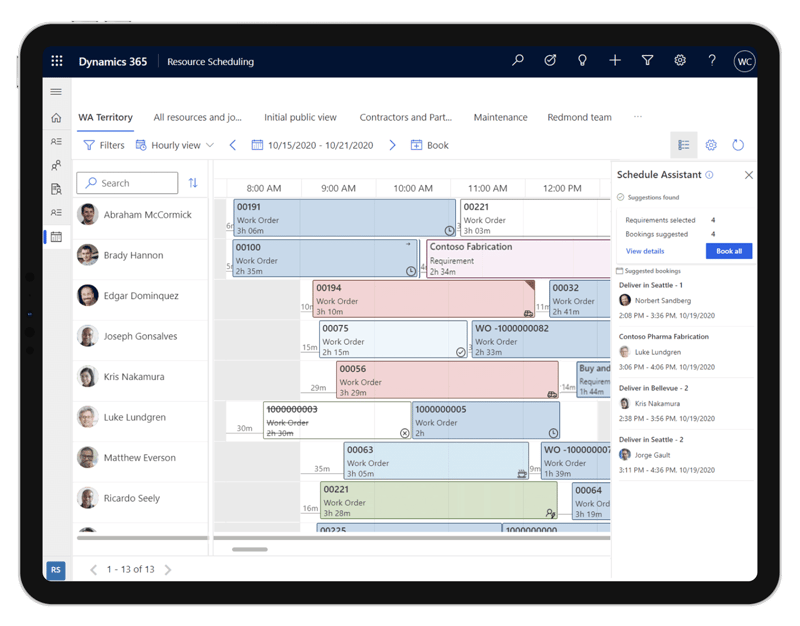Screen dimensions: 800x626
Task: Click the resource Search field
Action: pos(127,183)
